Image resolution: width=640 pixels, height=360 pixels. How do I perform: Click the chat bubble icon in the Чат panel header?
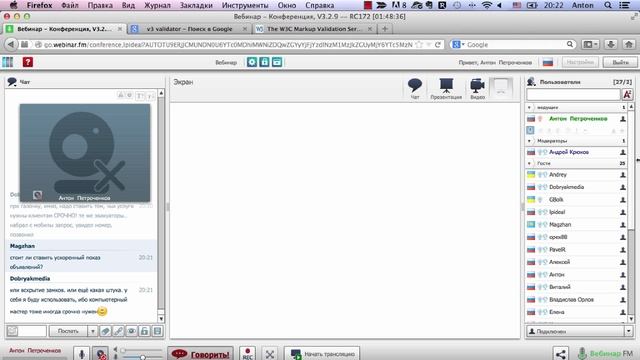point(12,82)
